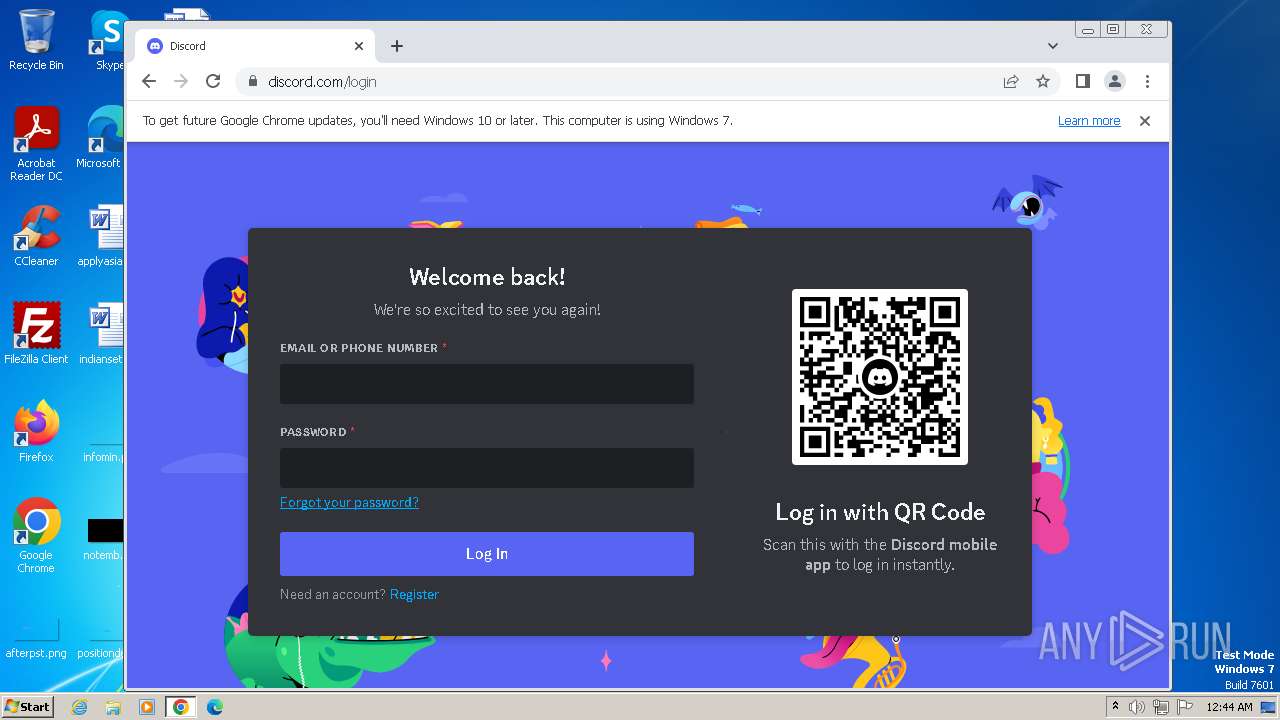Open the volume speaker tray icon
This screenshot has width=1280, height=720.
[1137, 707]
